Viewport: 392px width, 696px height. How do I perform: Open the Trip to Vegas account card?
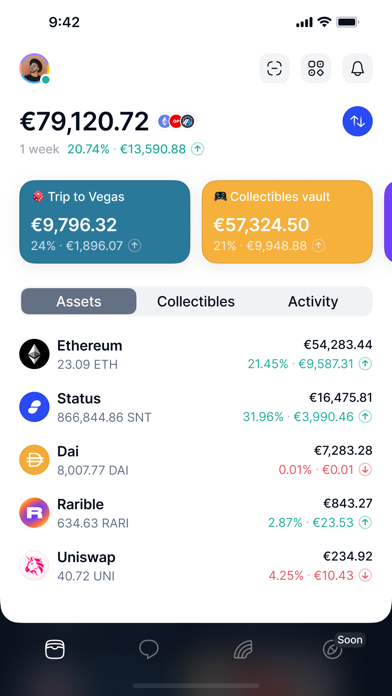pos(105,221)
